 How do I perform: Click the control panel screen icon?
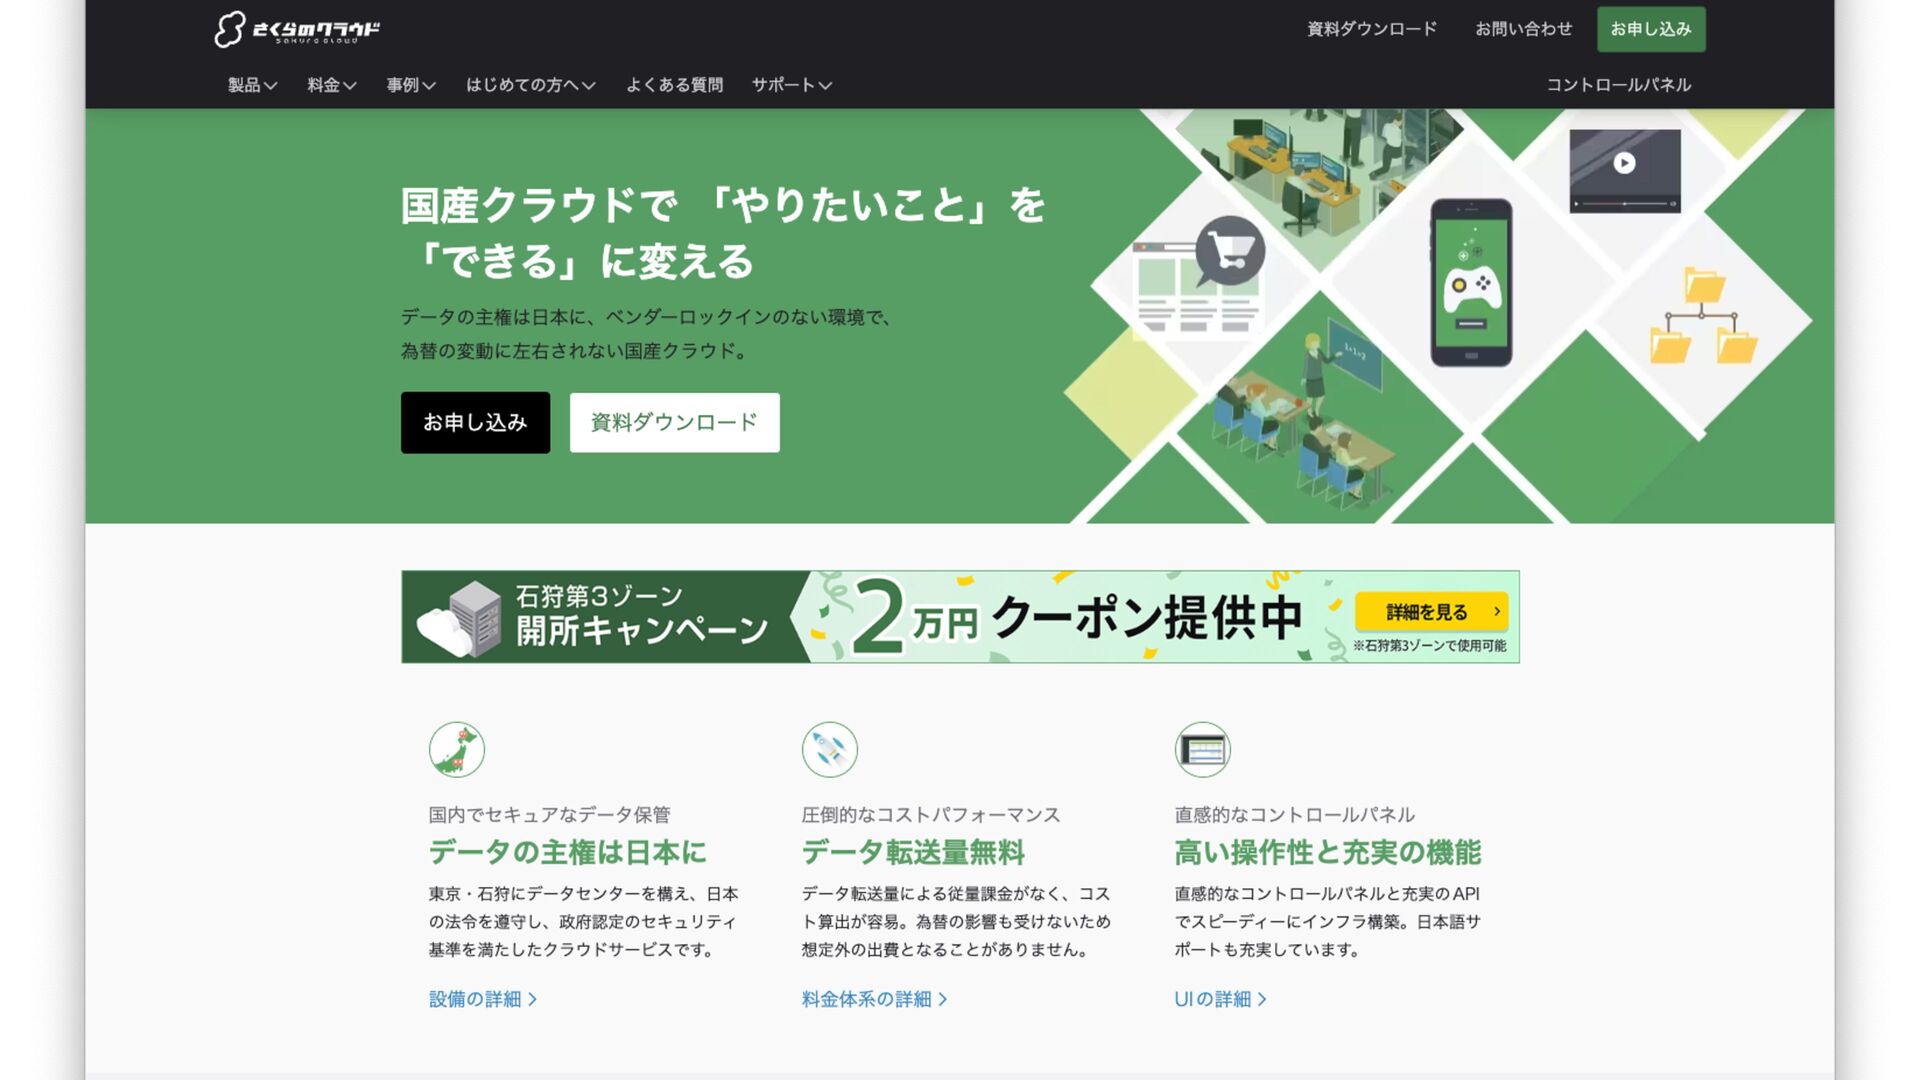tap(1202, 750)
